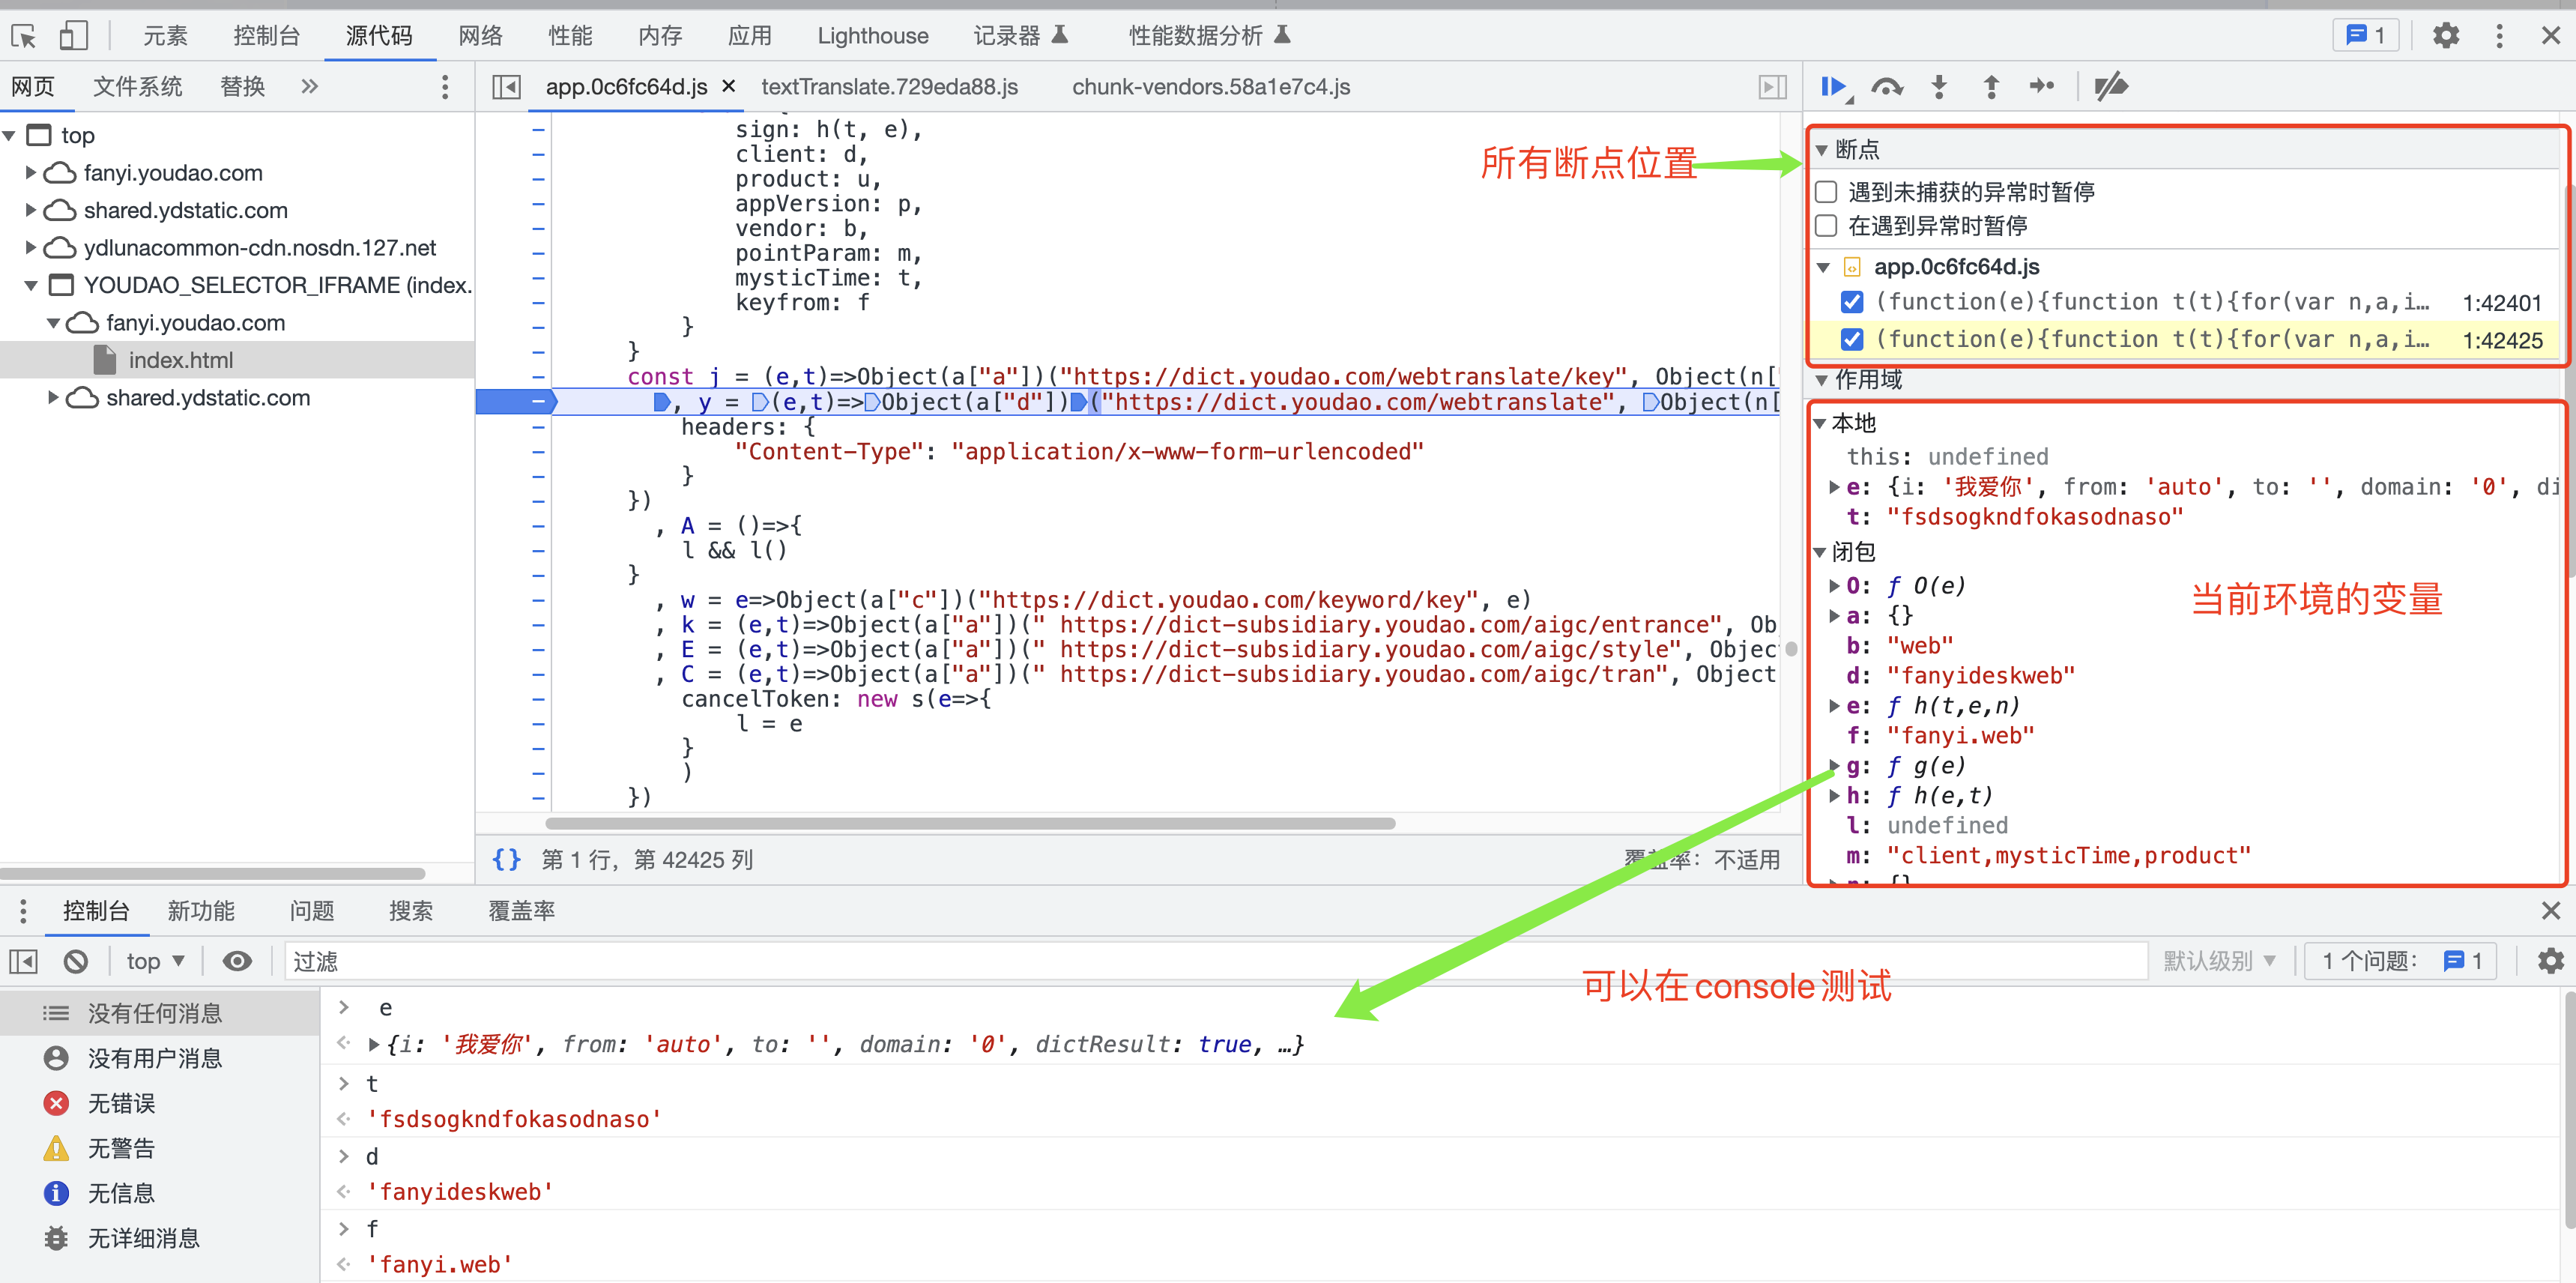Click the console 过滤 filter input

(x=1215, y=961)
